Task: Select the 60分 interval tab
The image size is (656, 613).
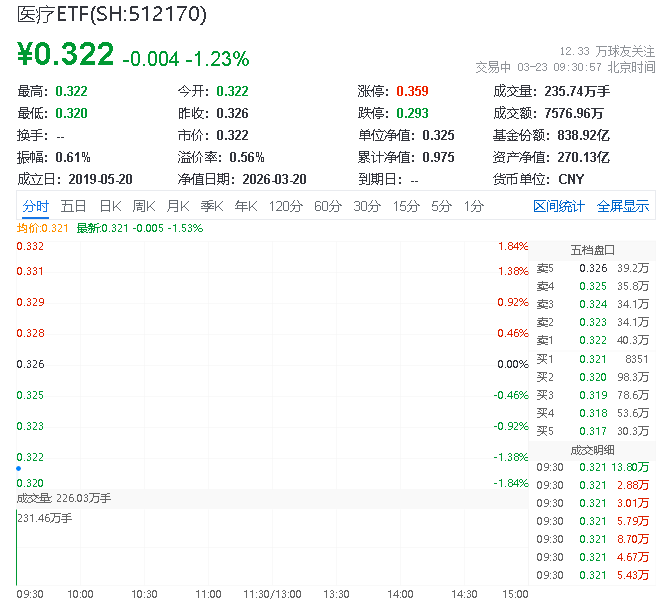Action: click(327, 206)
